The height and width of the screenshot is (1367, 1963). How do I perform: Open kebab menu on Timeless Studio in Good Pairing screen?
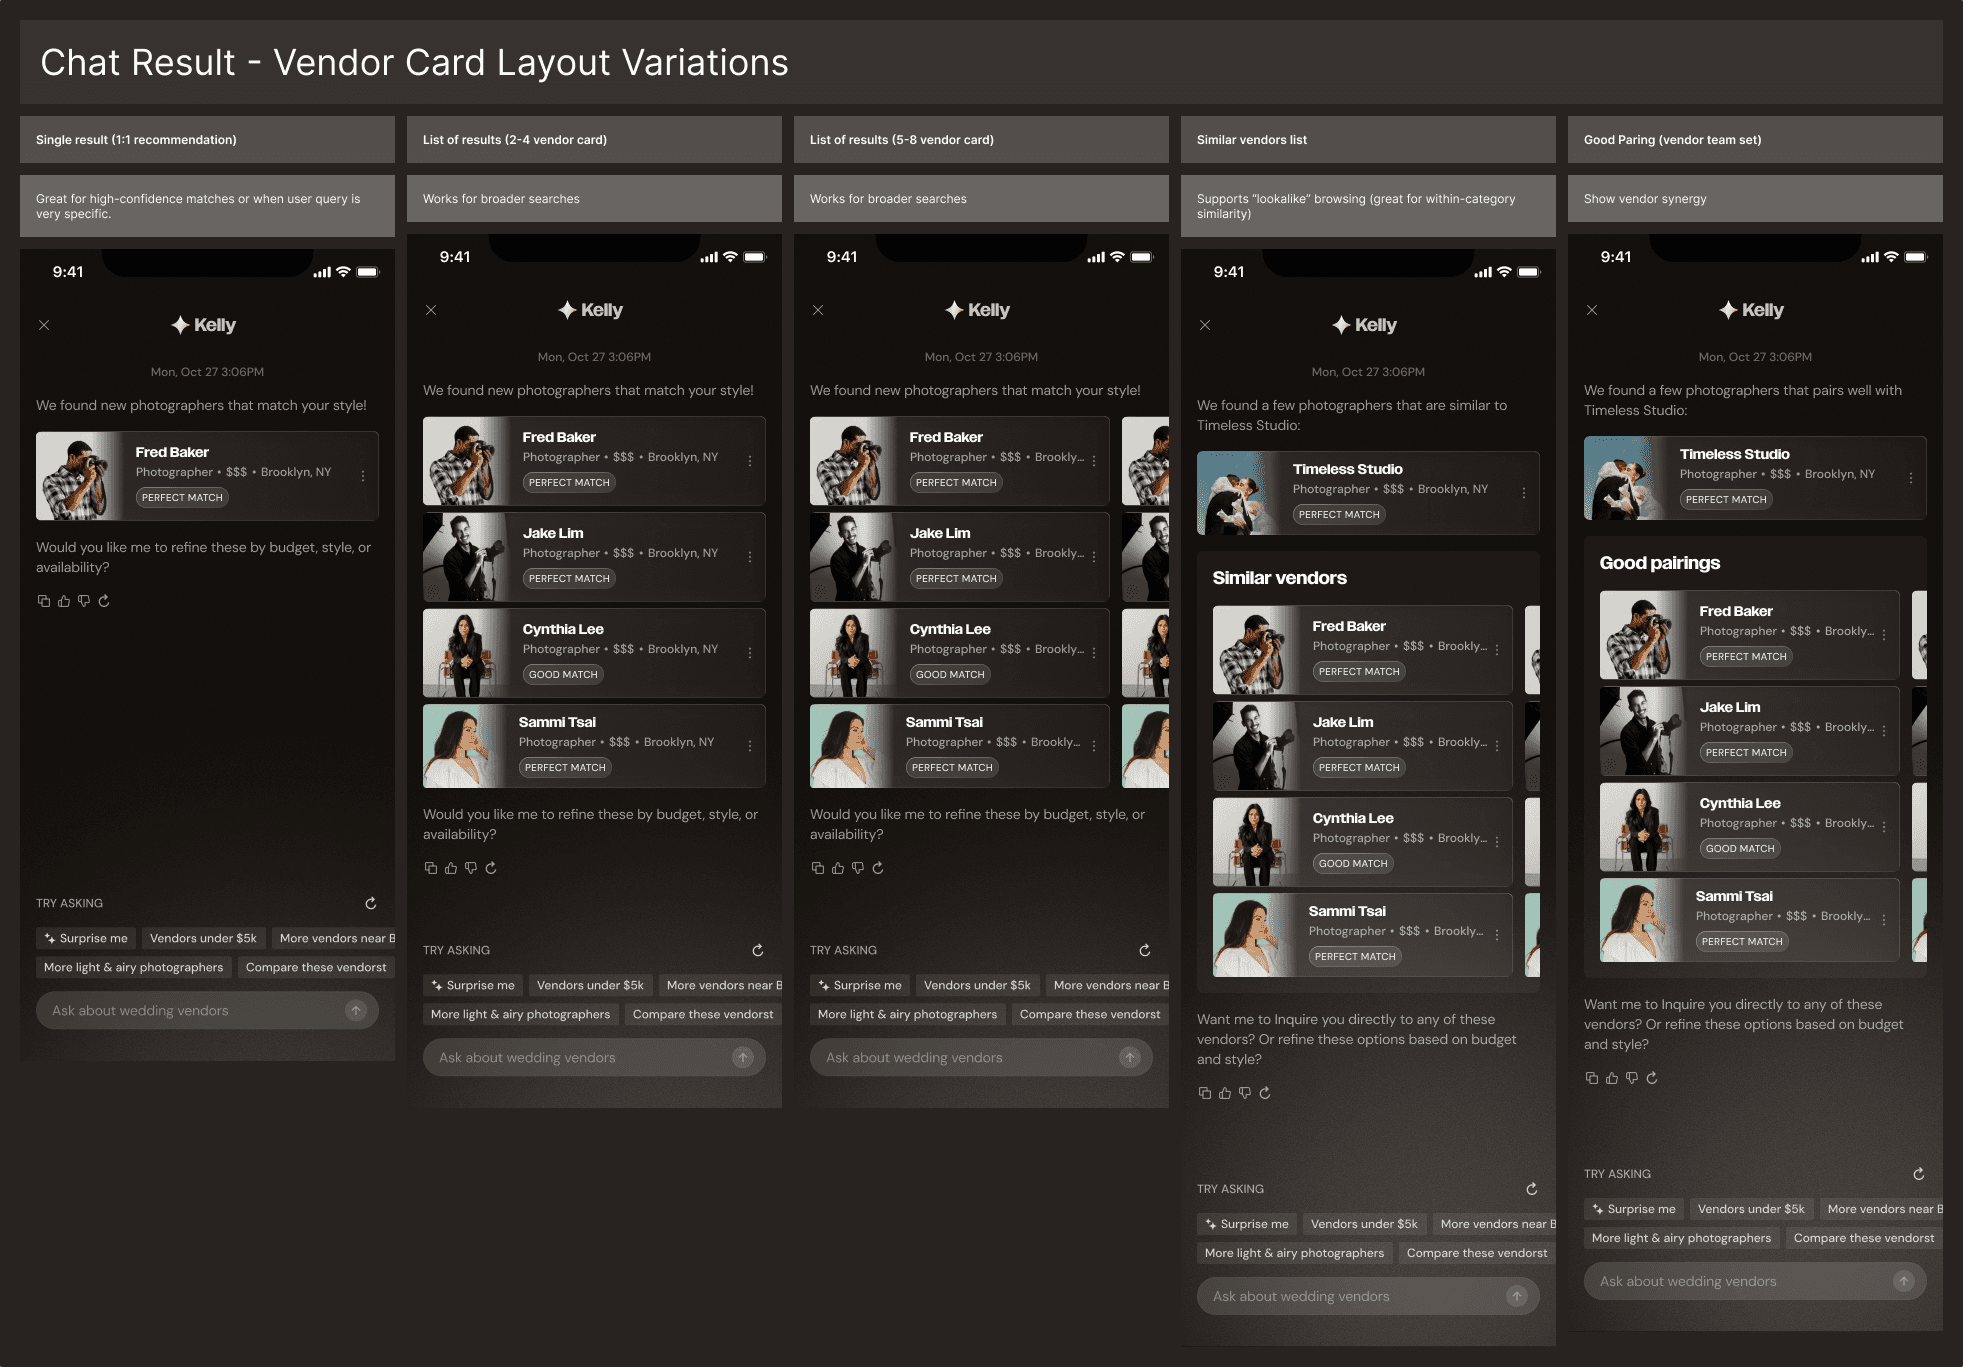coord(1911,478)
